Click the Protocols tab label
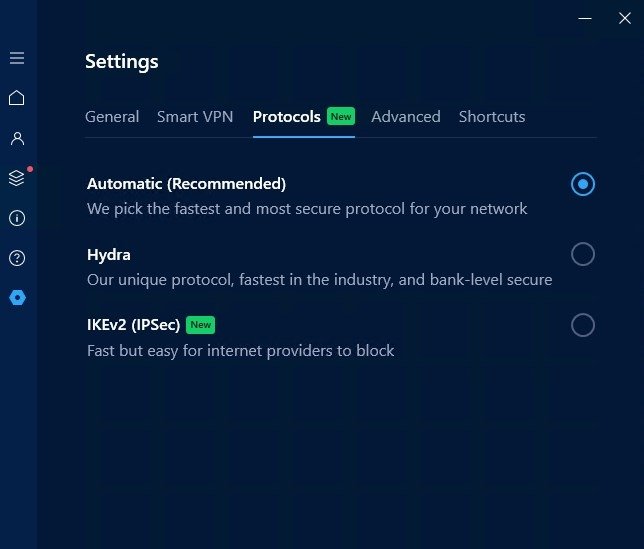Viewport: 644px width, 549px height. point(287,117)
